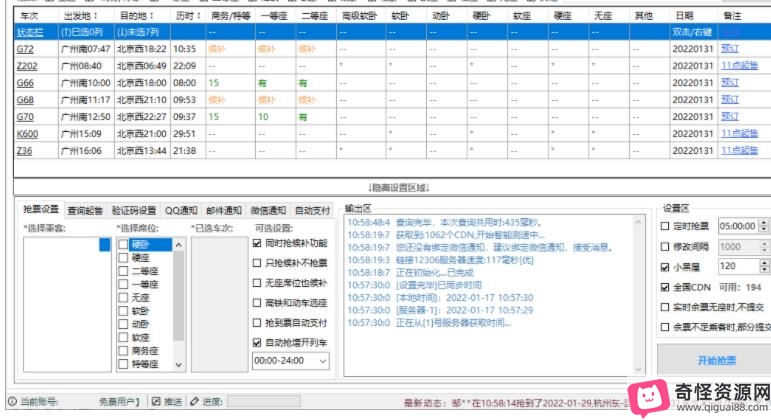This screenshot has height=420, width=771.
Task: Click output area scrollbar down arrow
Action: point(638,369)
